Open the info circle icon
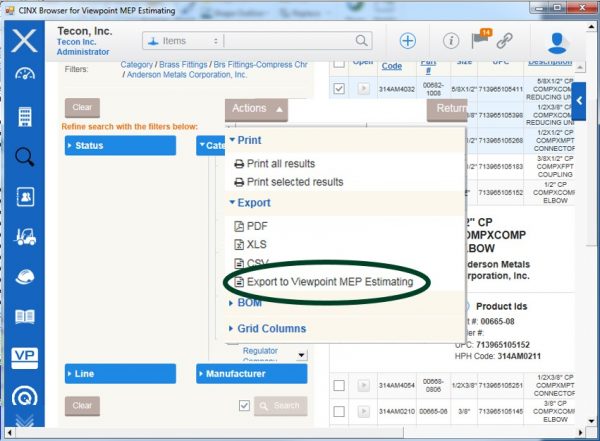The image size is (600, 441). (451, 41)
